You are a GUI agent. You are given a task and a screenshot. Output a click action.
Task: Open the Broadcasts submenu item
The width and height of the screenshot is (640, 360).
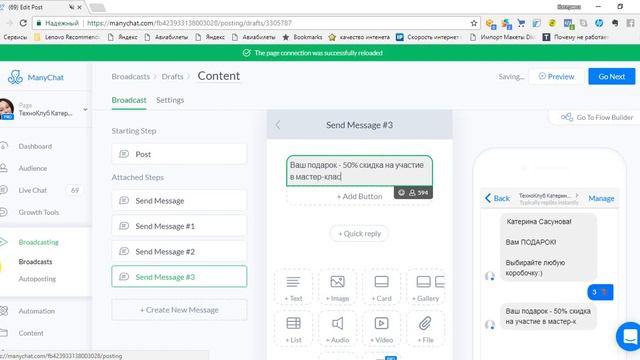click(36, 262)
